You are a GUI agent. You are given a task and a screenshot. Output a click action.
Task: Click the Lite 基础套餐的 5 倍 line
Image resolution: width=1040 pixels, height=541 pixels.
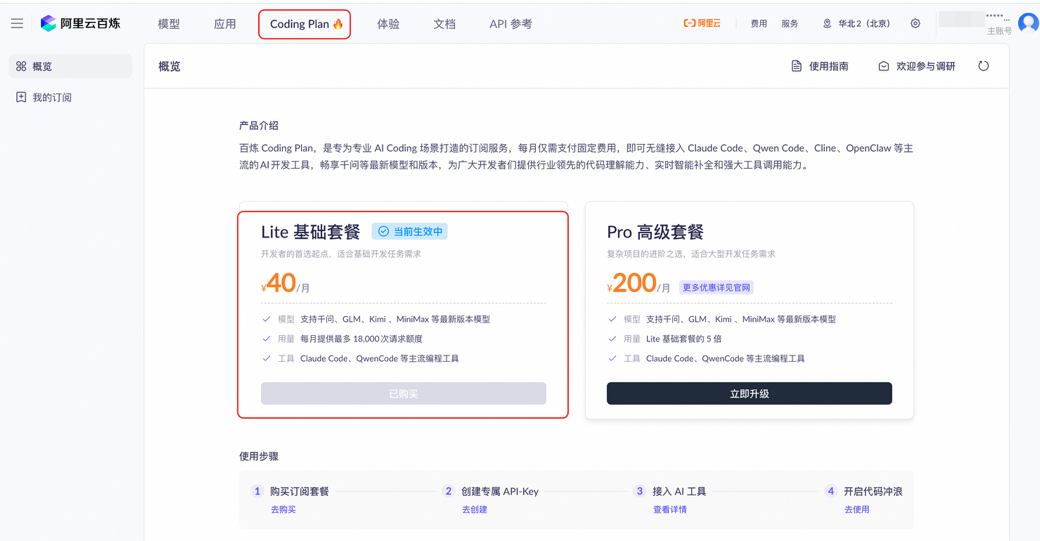click(684, 339)
